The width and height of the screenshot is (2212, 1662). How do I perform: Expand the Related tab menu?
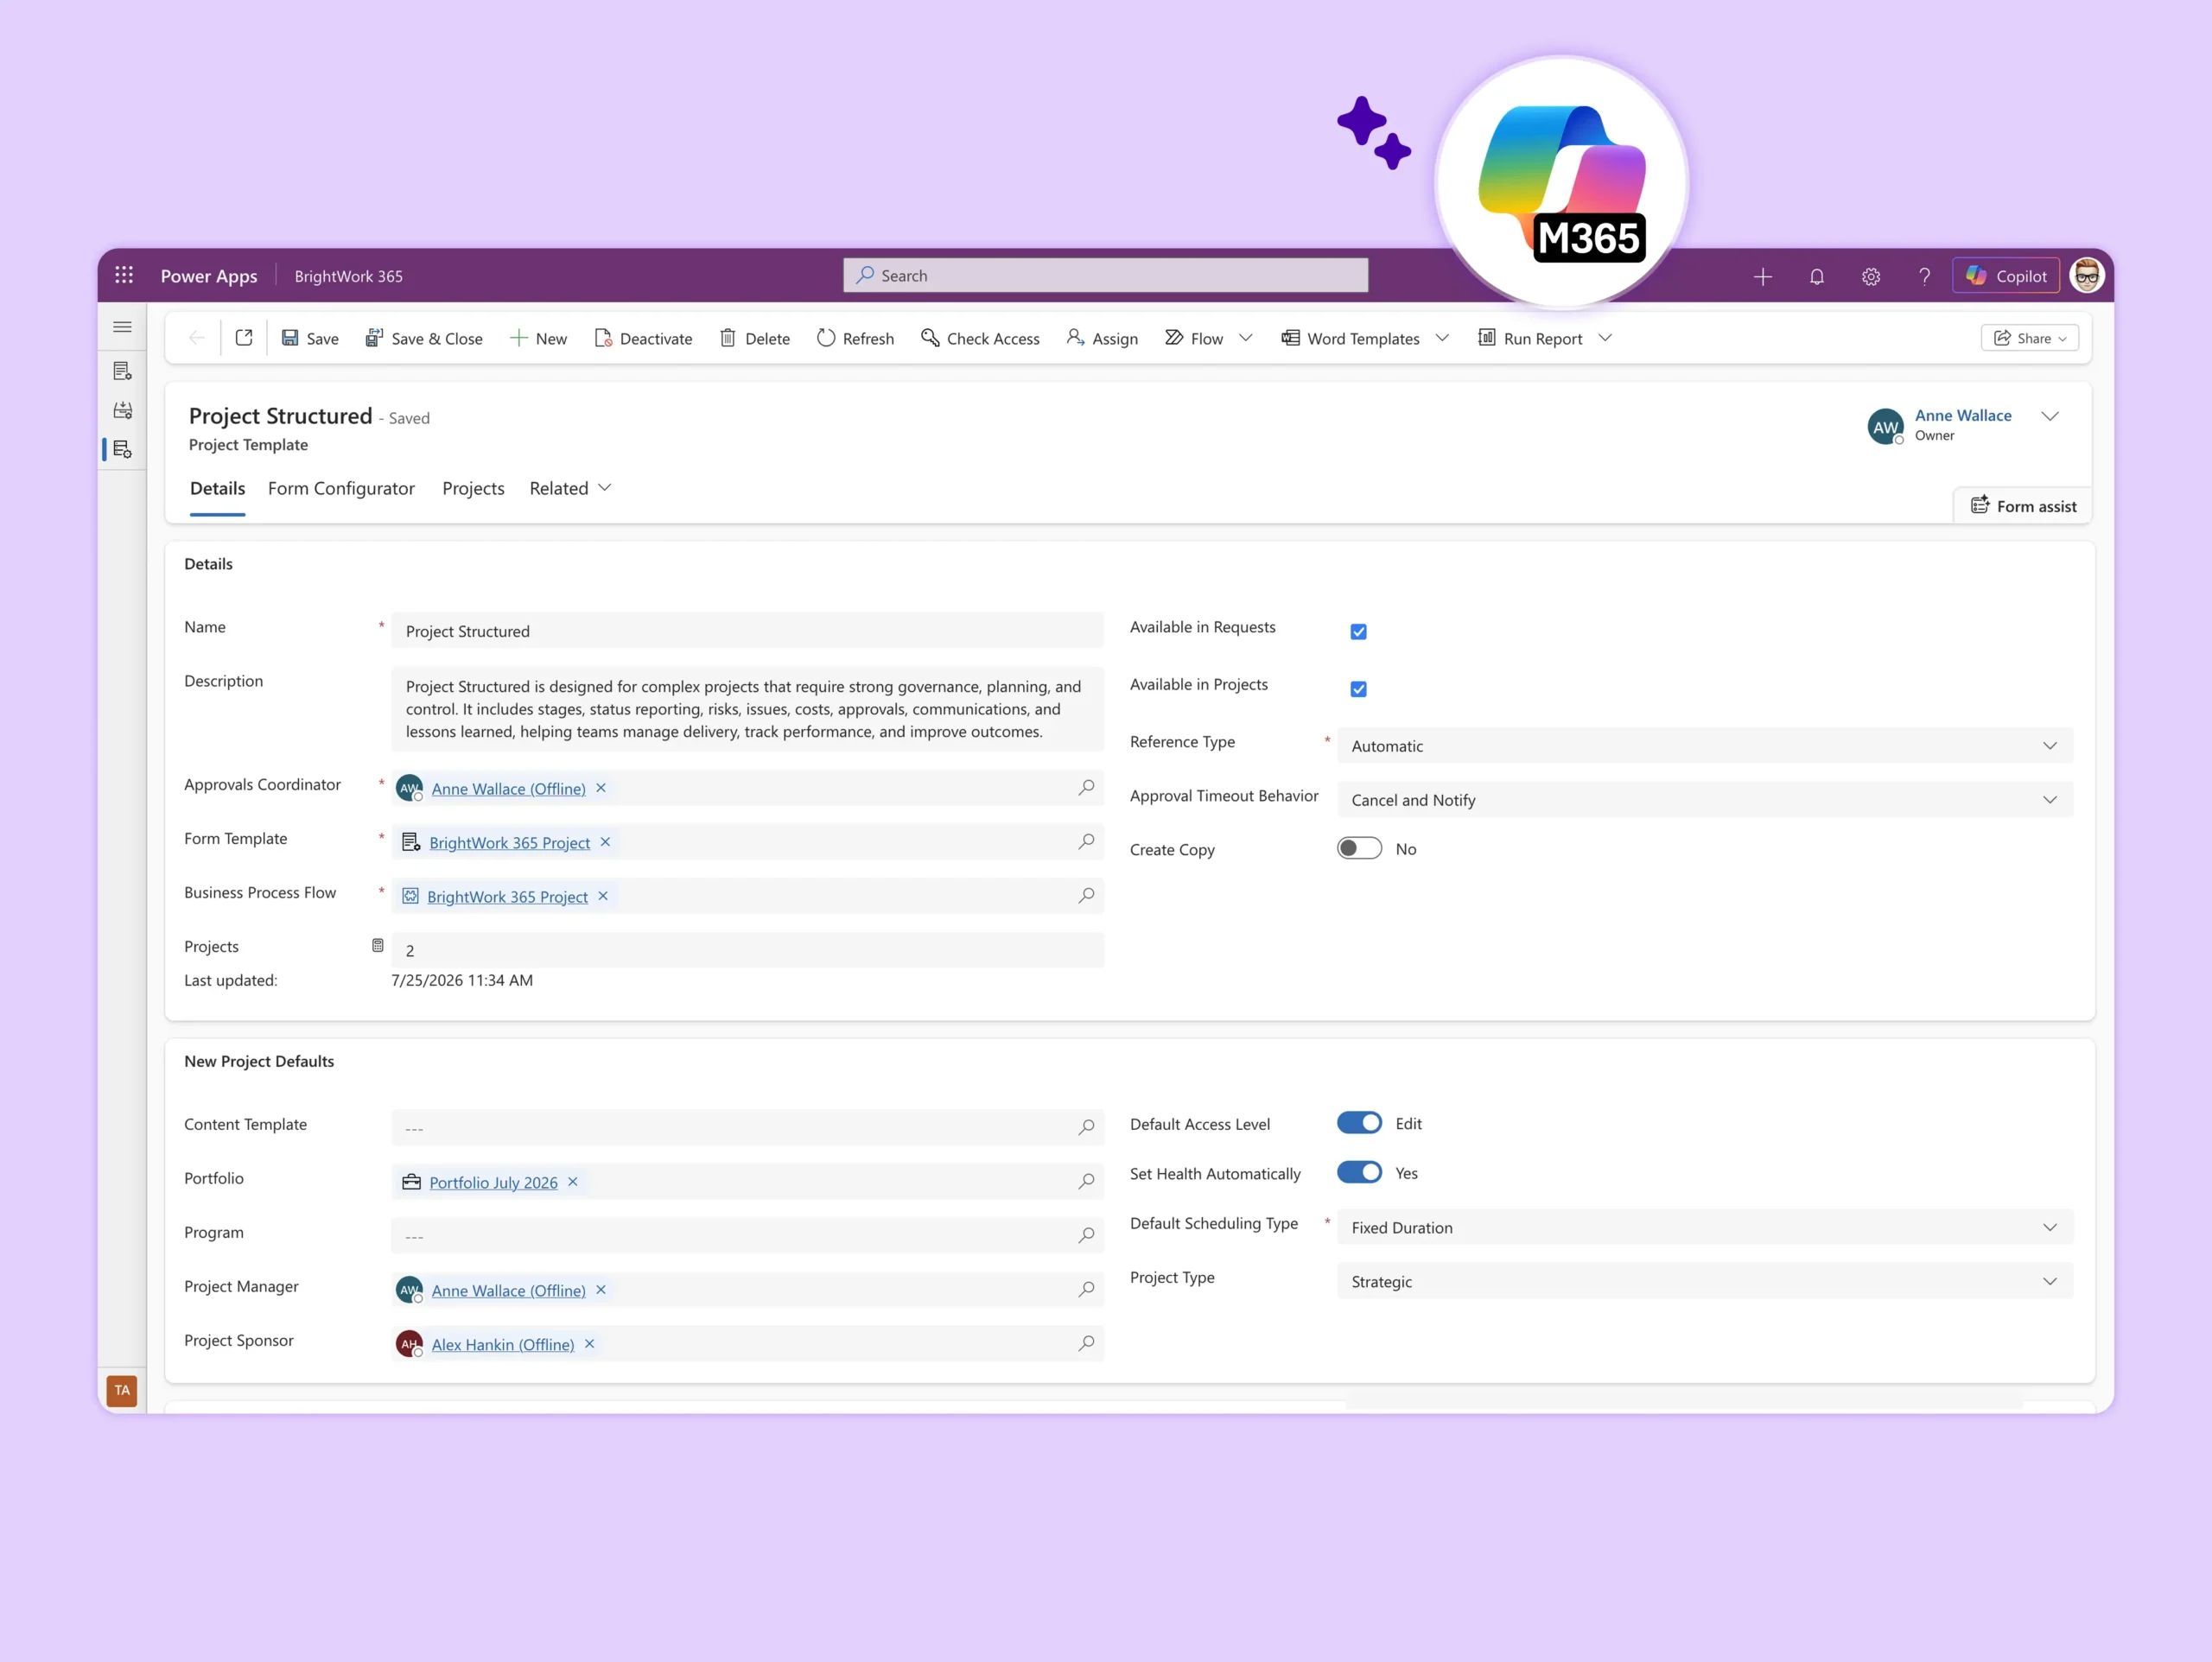coord(570,488)
